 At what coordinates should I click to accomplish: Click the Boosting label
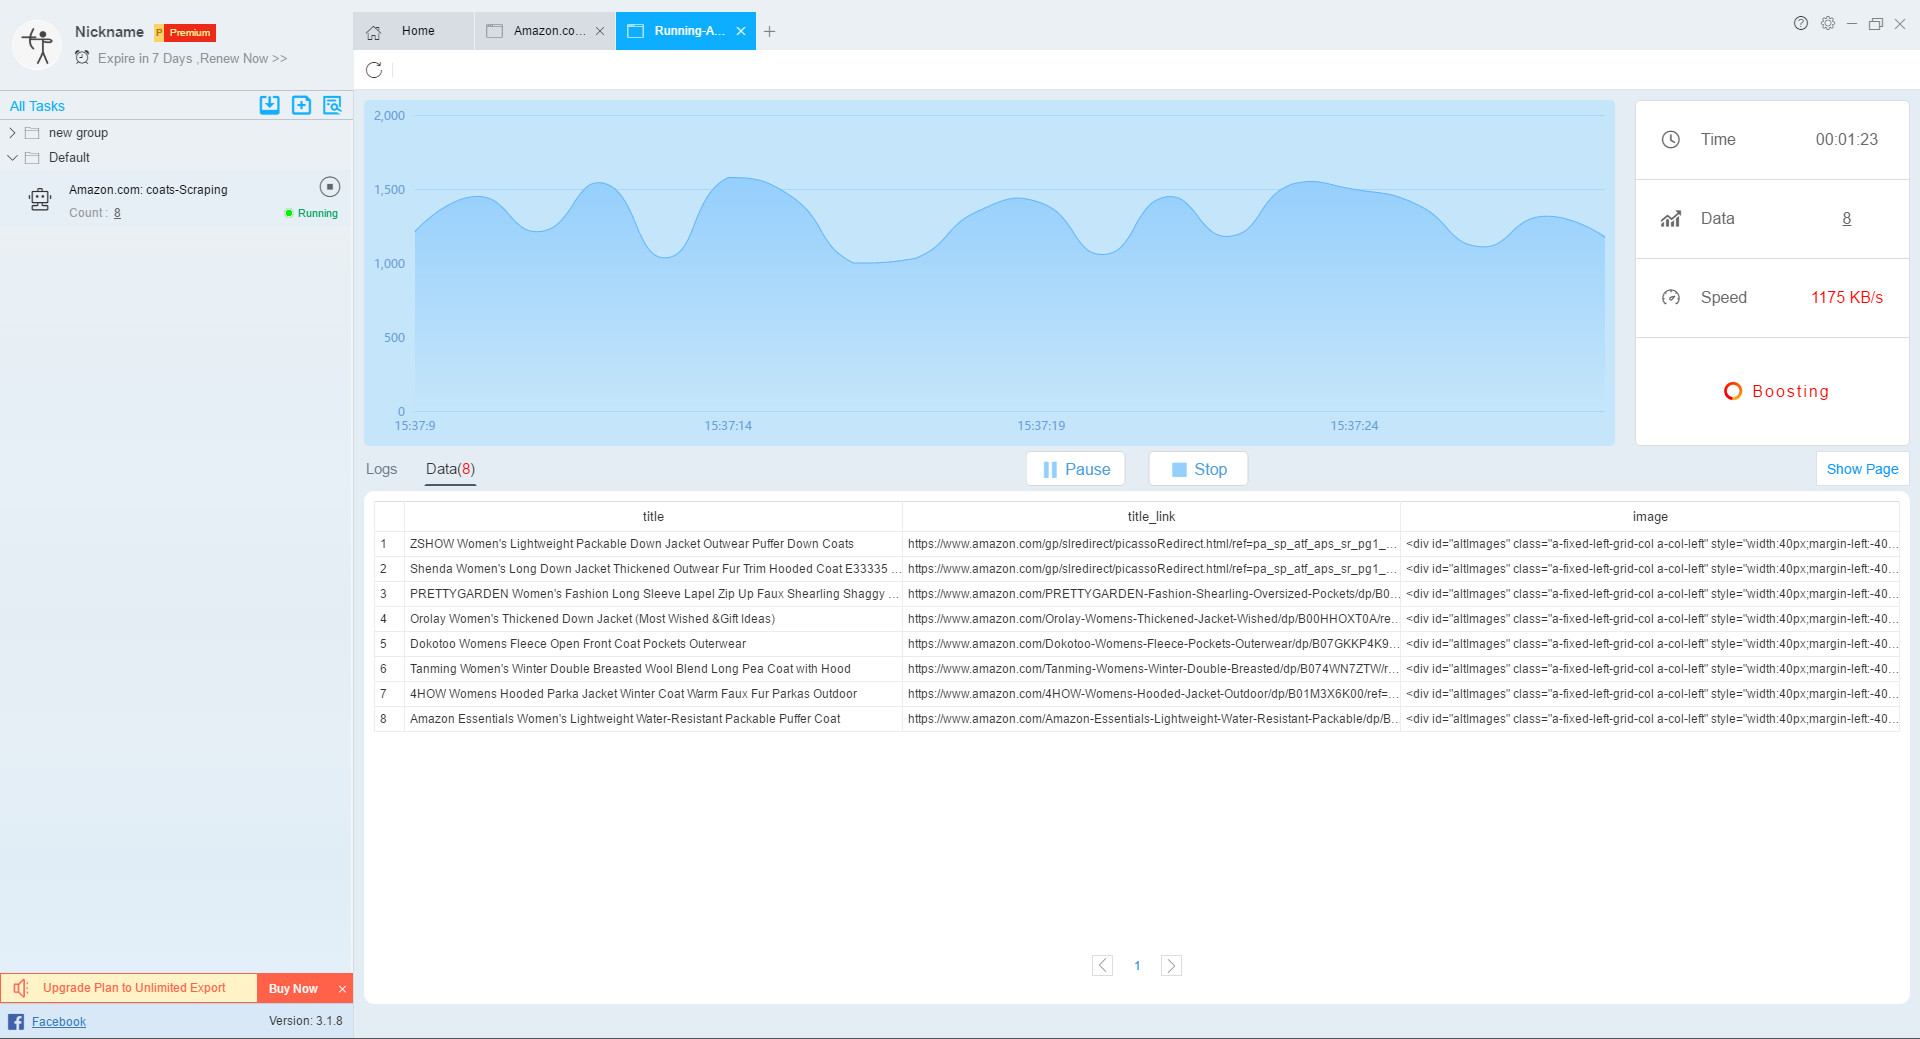[x=1790, y=391]
